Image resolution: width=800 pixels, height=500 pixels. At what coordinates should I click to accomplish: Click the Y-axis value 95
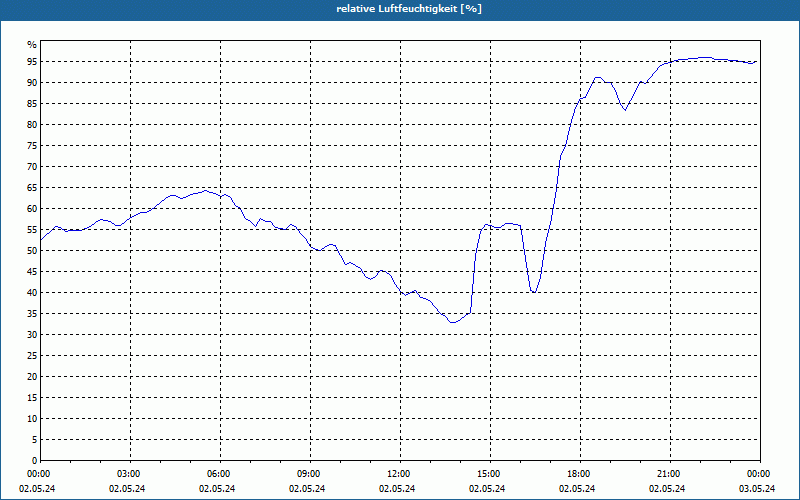tap(32, 62)
